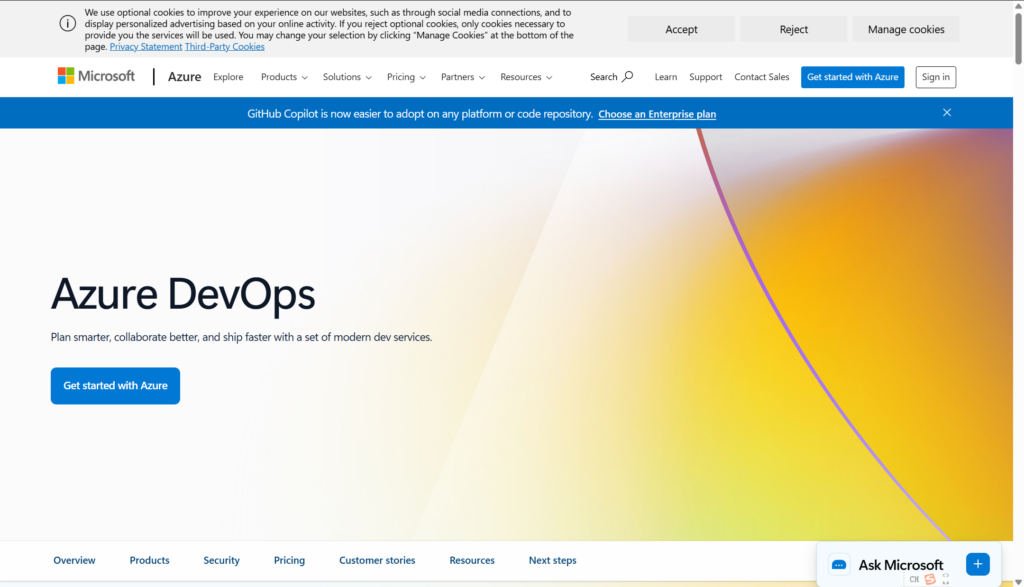Open the Explore menu item

coord(228,77)
